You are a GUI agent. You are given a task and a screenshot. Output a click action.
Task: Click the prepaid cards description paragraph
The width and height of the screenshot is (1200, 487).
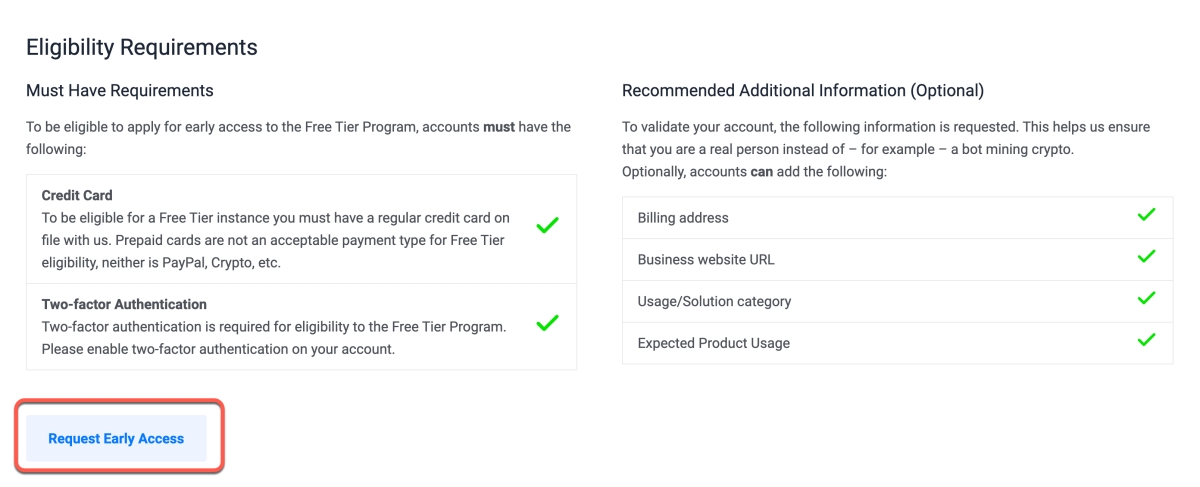(275, 240)
